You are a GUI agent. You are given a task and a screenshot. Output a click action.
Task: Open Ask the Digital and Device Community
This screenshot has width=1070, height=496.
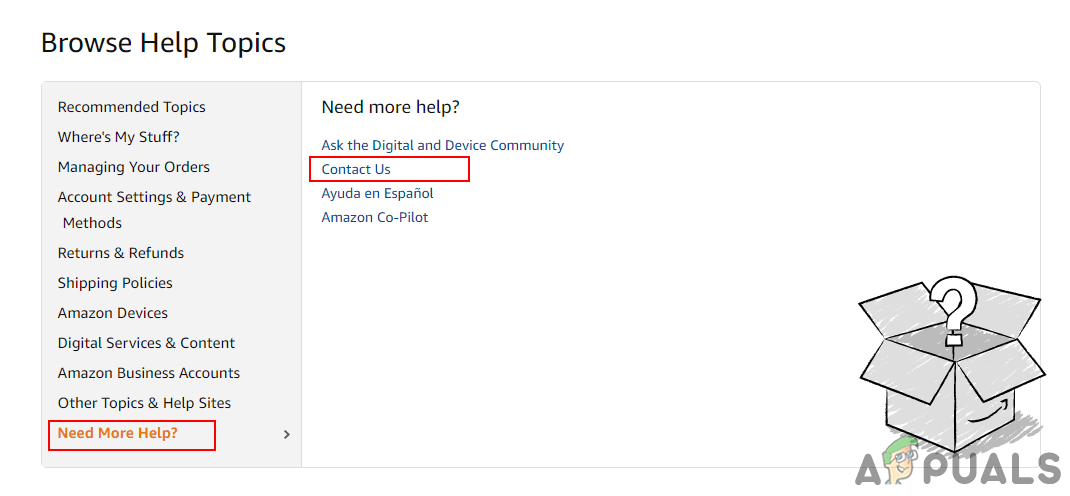click(442, 145)
